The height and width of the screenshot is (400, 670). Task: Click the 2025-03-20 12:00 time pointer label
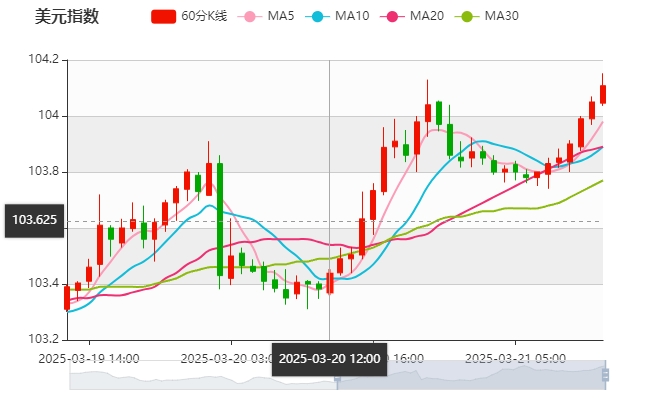point(329,358)
